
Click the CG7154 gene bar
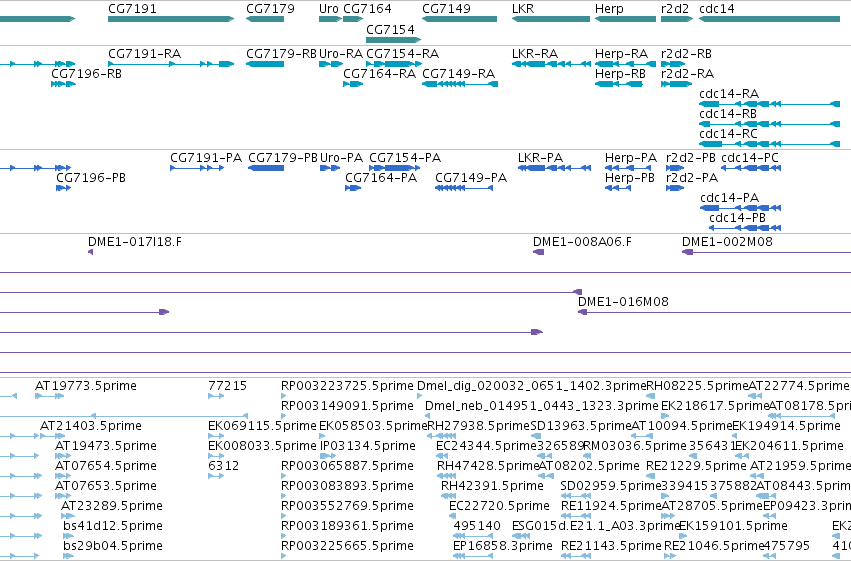coord(393,40)
